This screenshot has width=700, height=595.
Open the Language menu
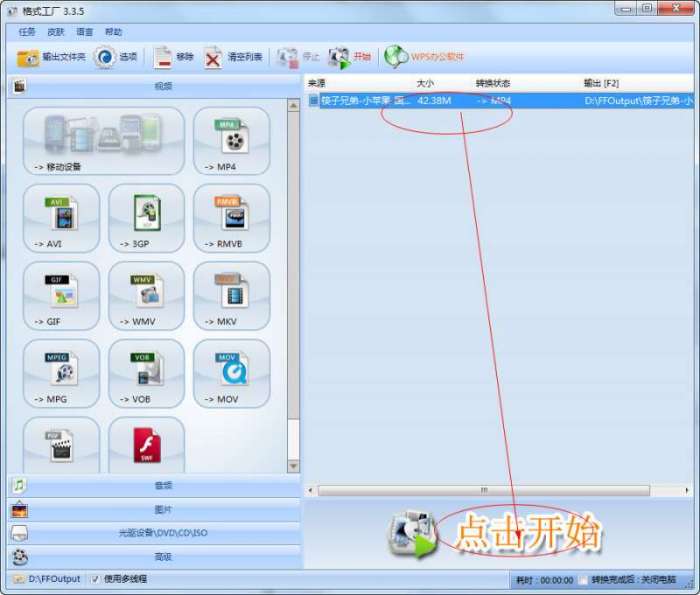coord(84,32)
